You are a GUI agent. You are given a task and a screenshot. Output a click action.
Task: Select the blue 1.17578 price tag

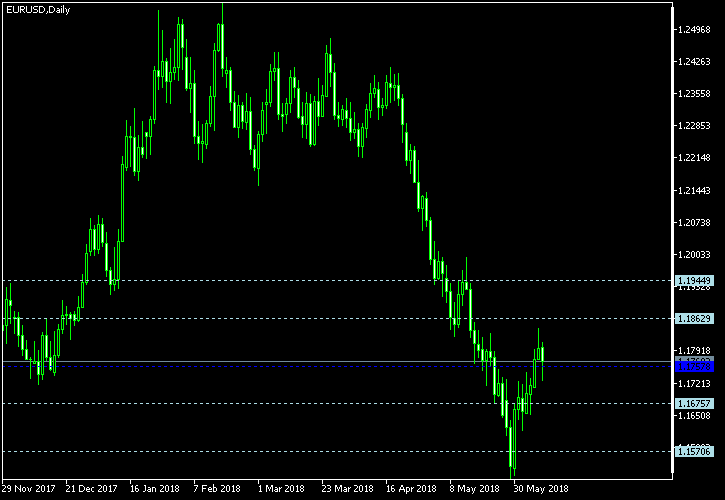694,367
